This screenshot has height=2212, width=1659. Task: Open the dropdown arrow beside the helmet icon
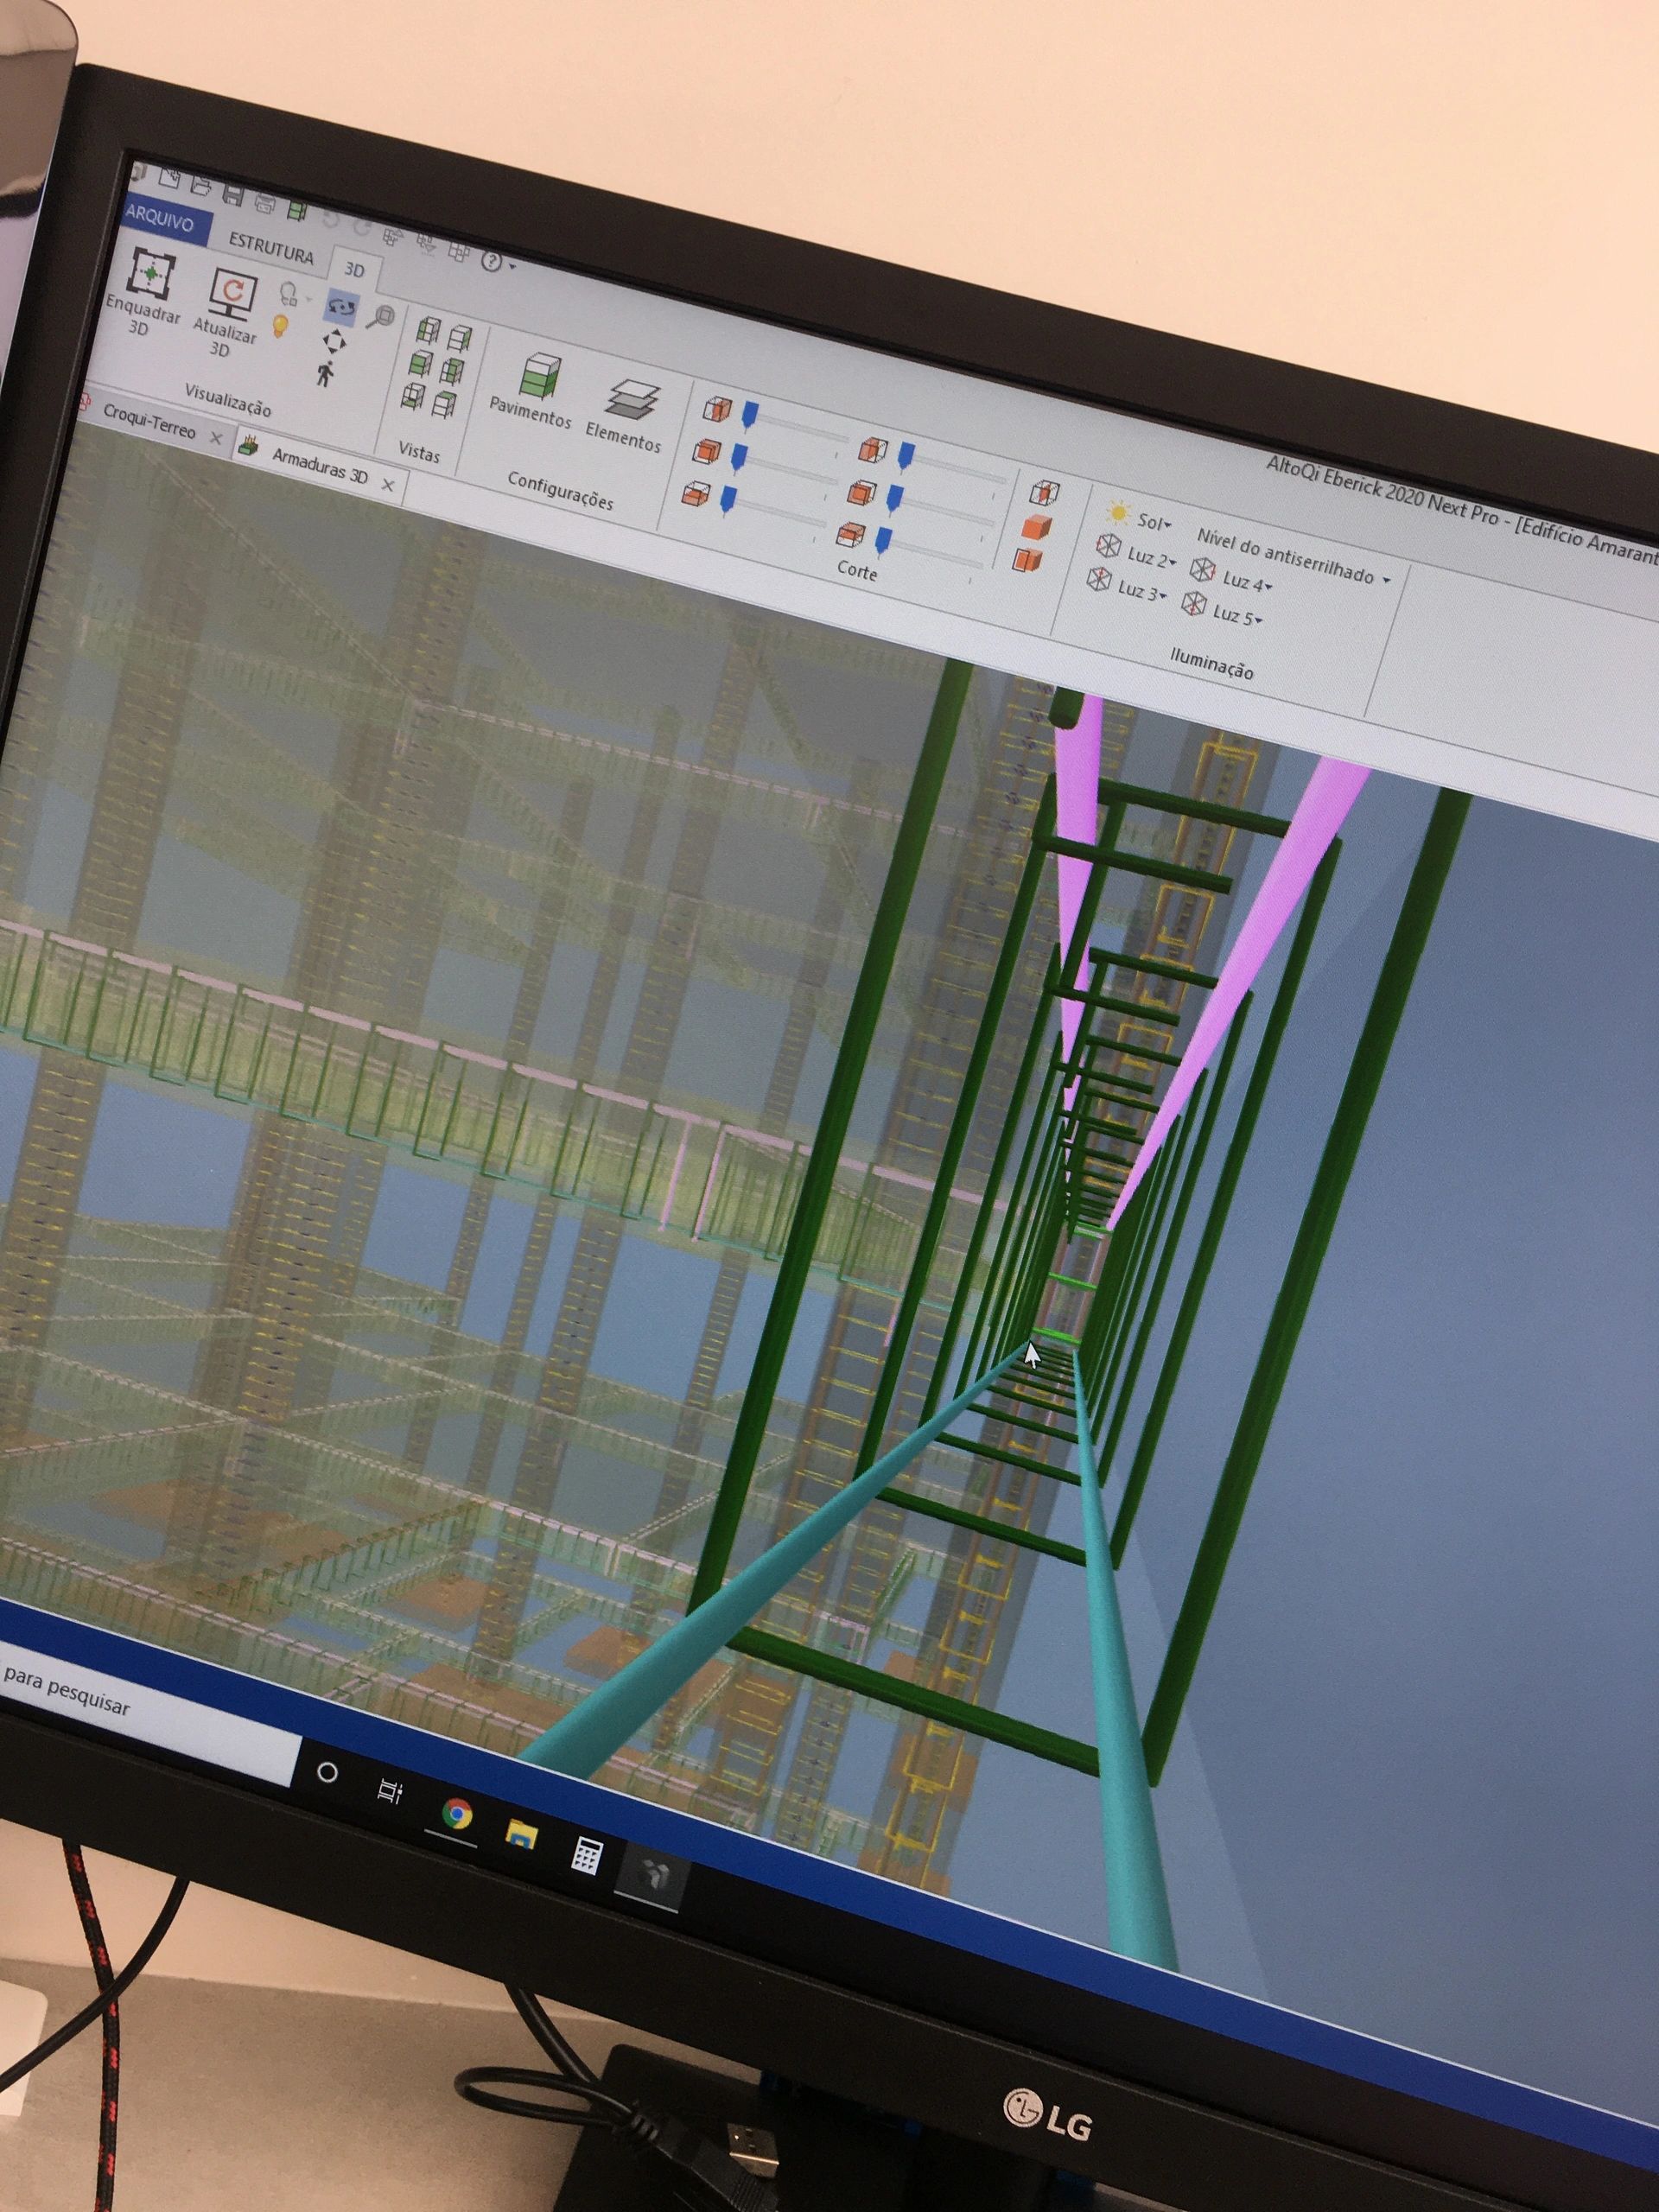(x=309, y=299)
